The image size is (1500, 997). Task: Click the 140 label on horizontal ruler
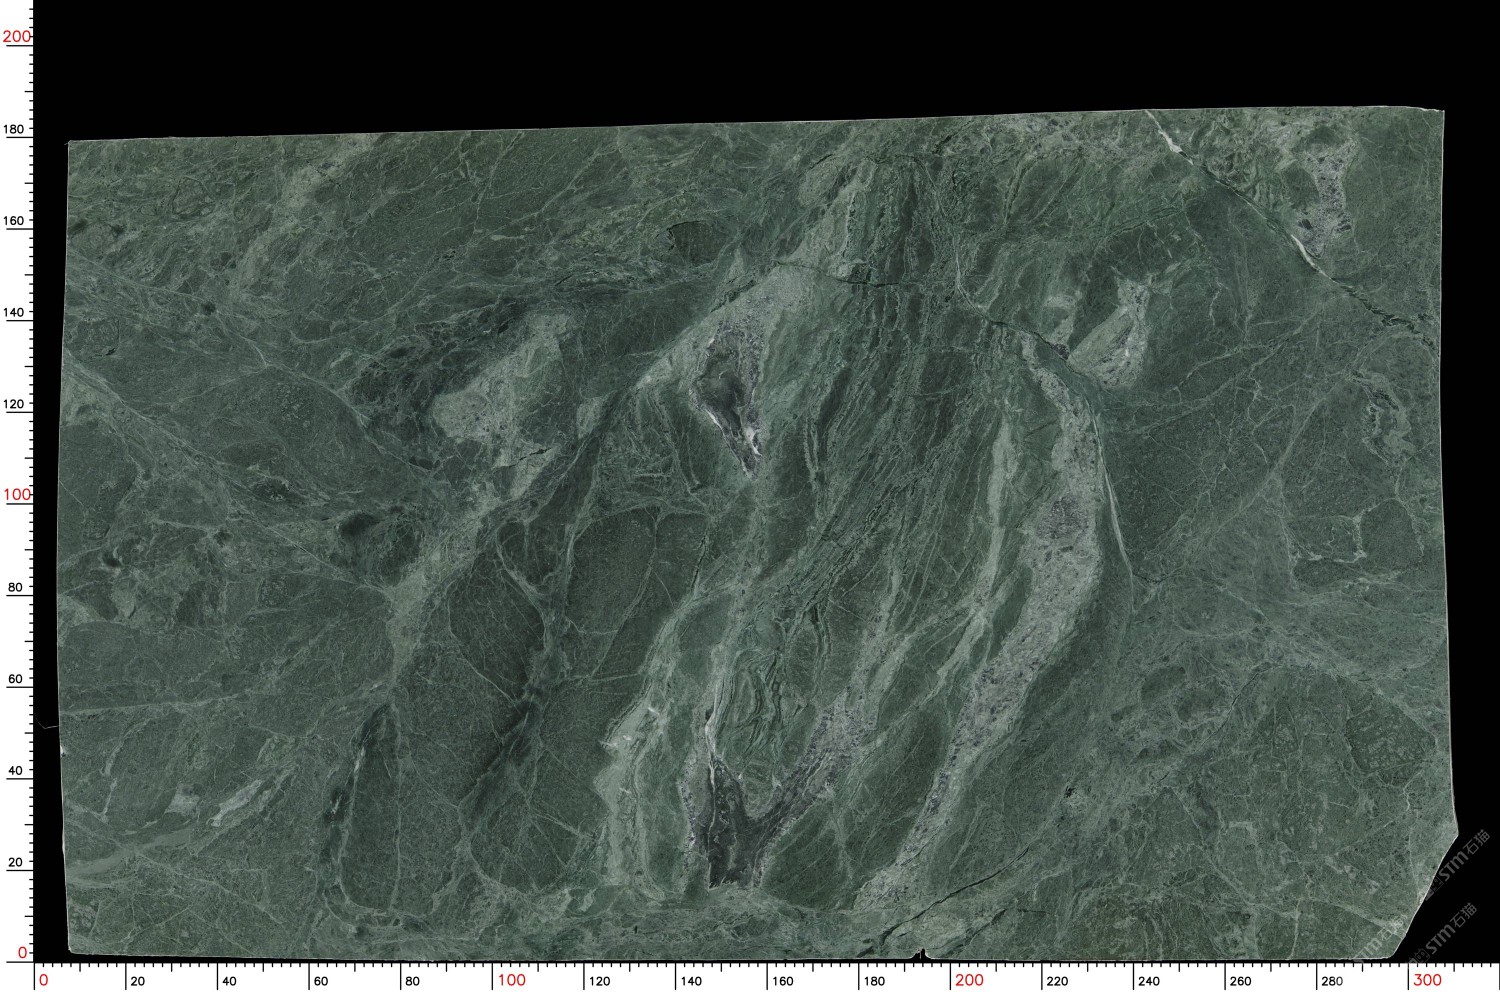point(691,981)
